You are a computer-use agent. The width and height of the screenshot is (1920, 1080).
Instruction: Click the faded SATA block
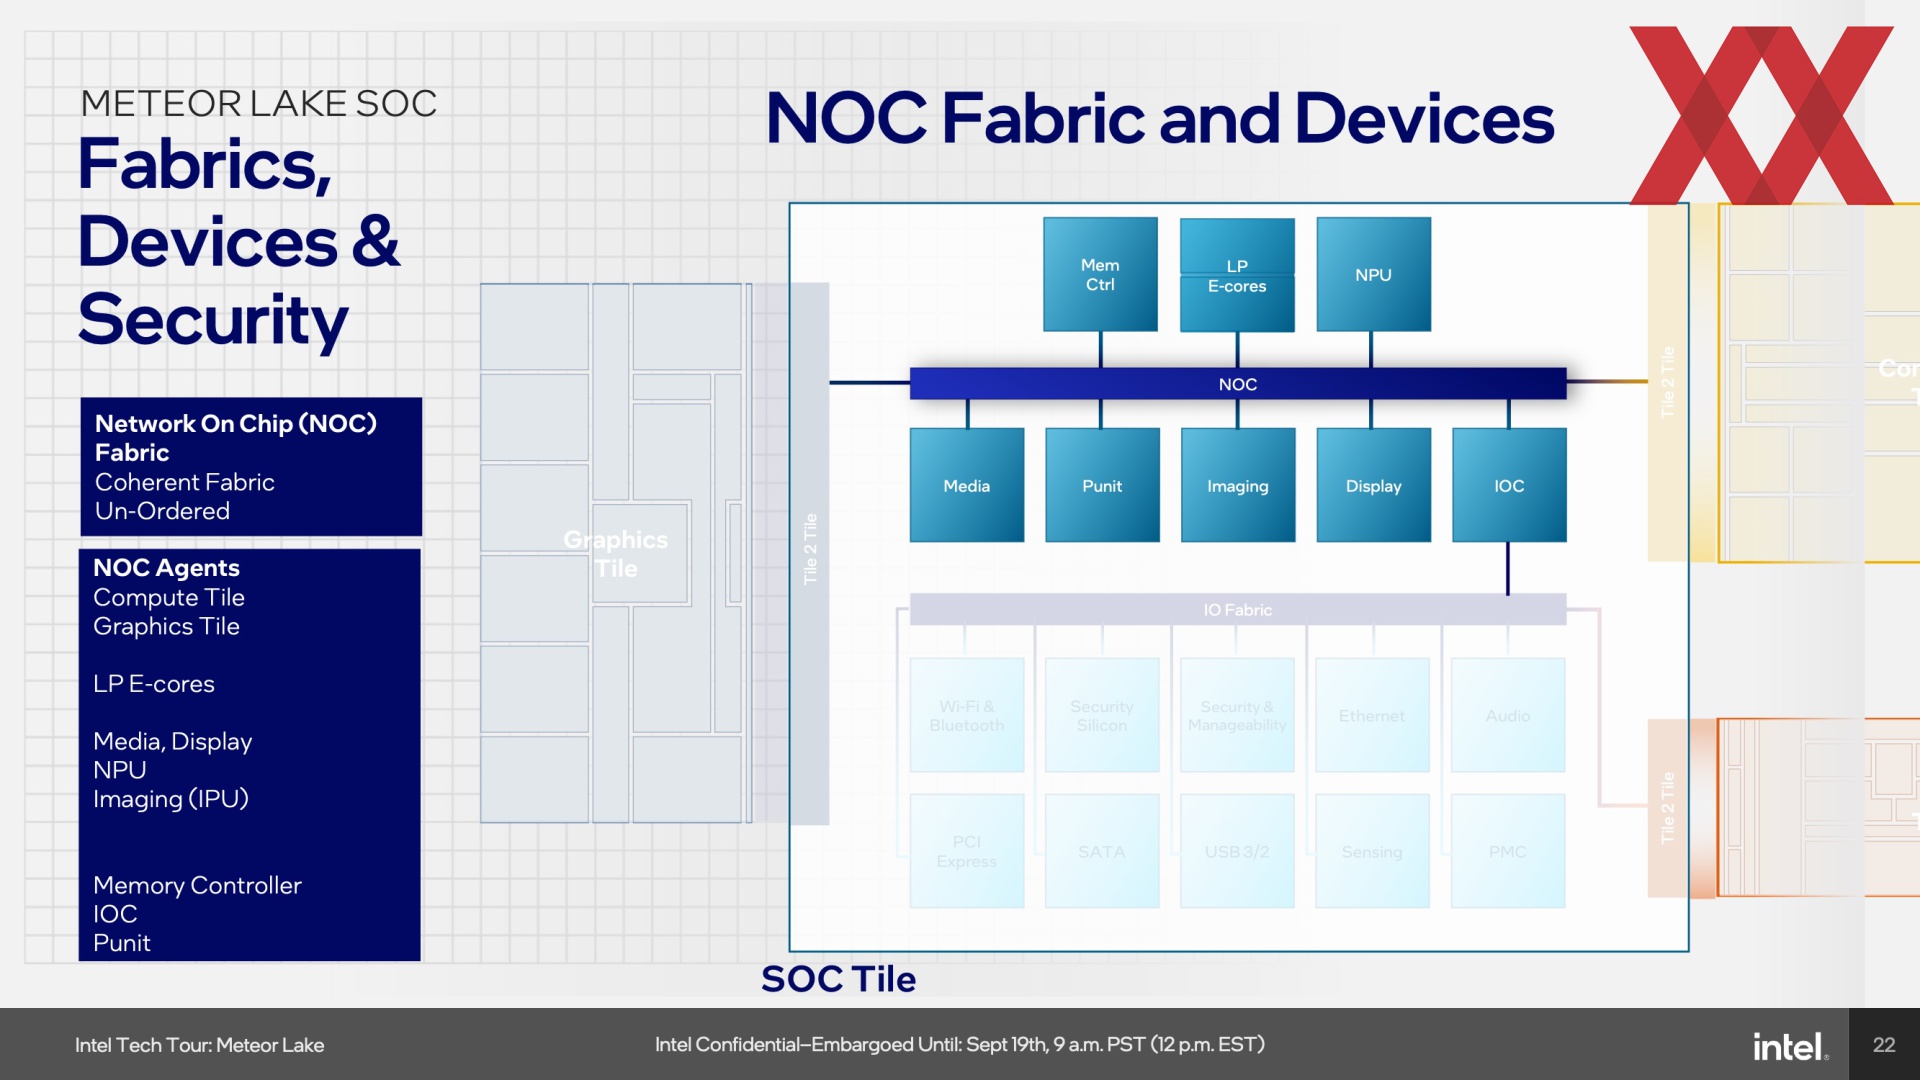(1102, 851)
